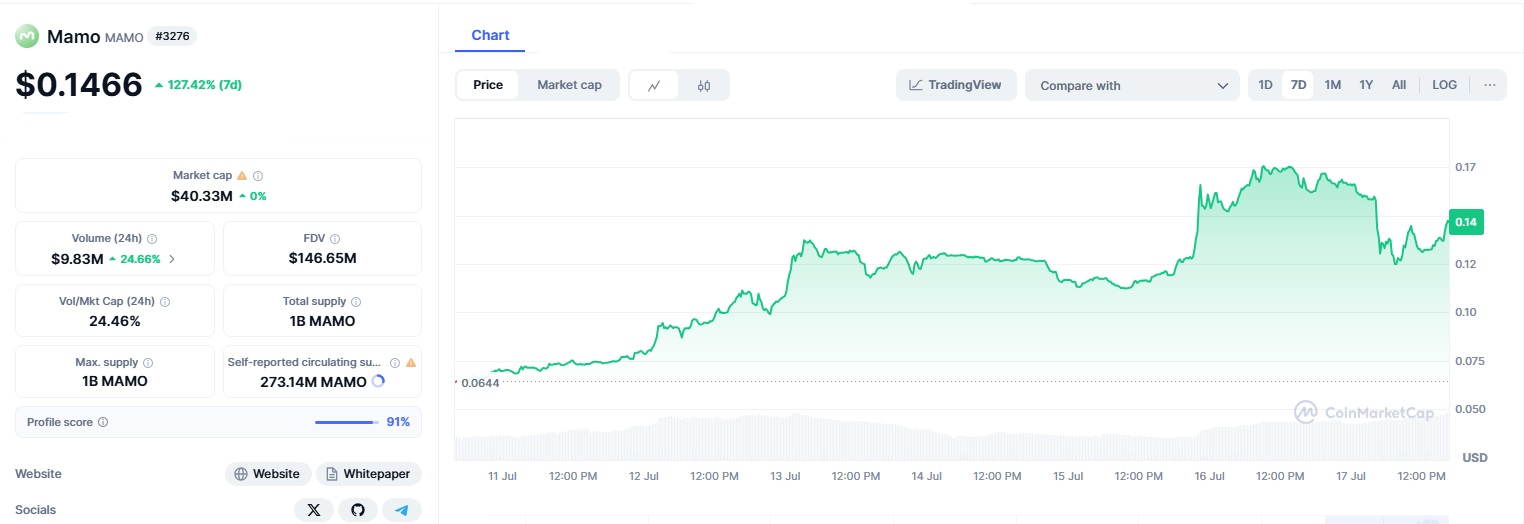Open the GitHub social link
The height and width of the screenshot is (524, 1524).
point(358,510)
